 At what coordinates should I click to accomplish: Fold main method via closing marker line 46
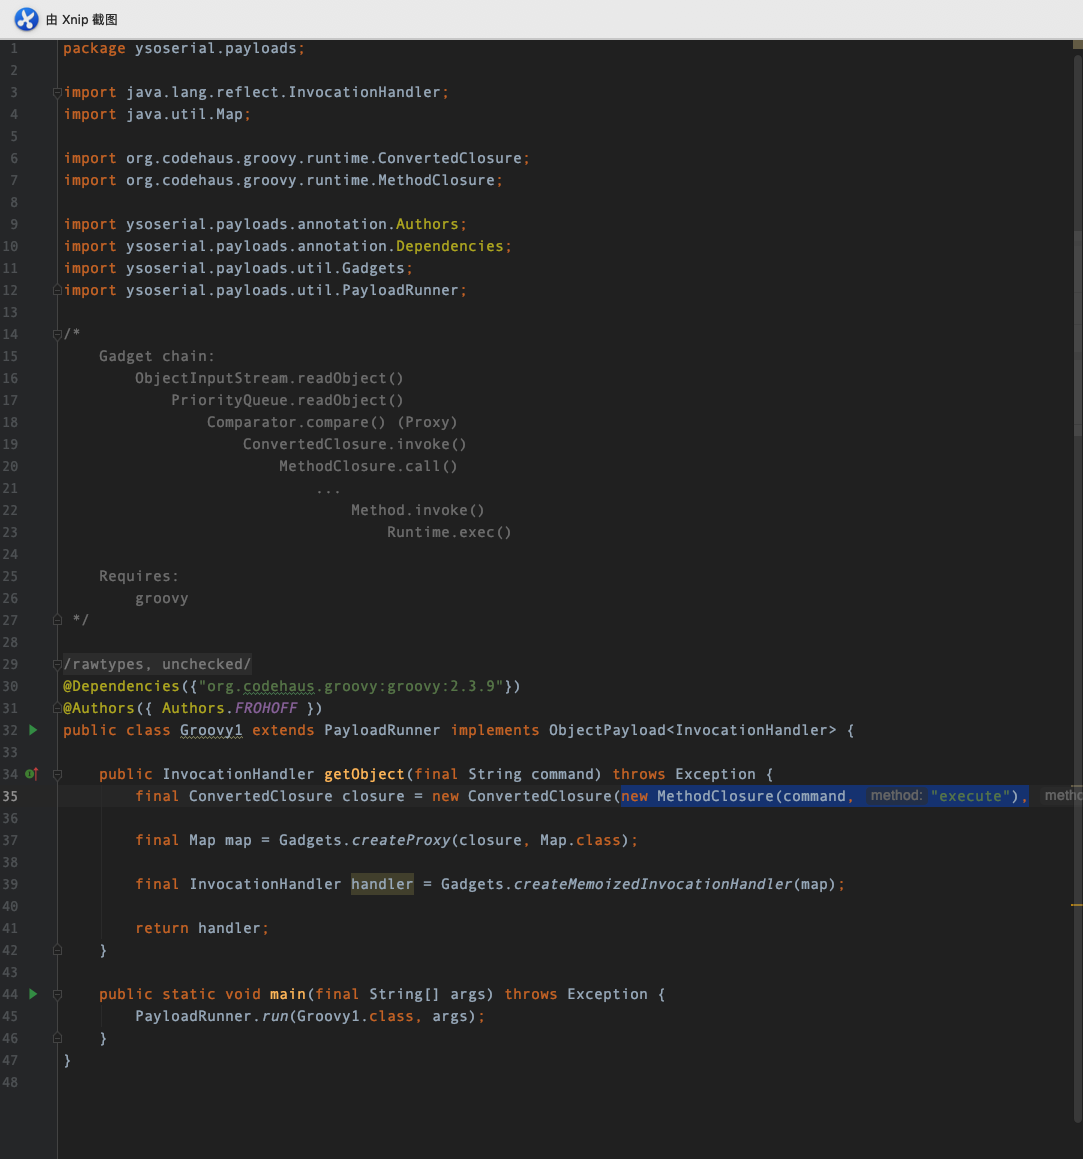tap(57, 1038)
